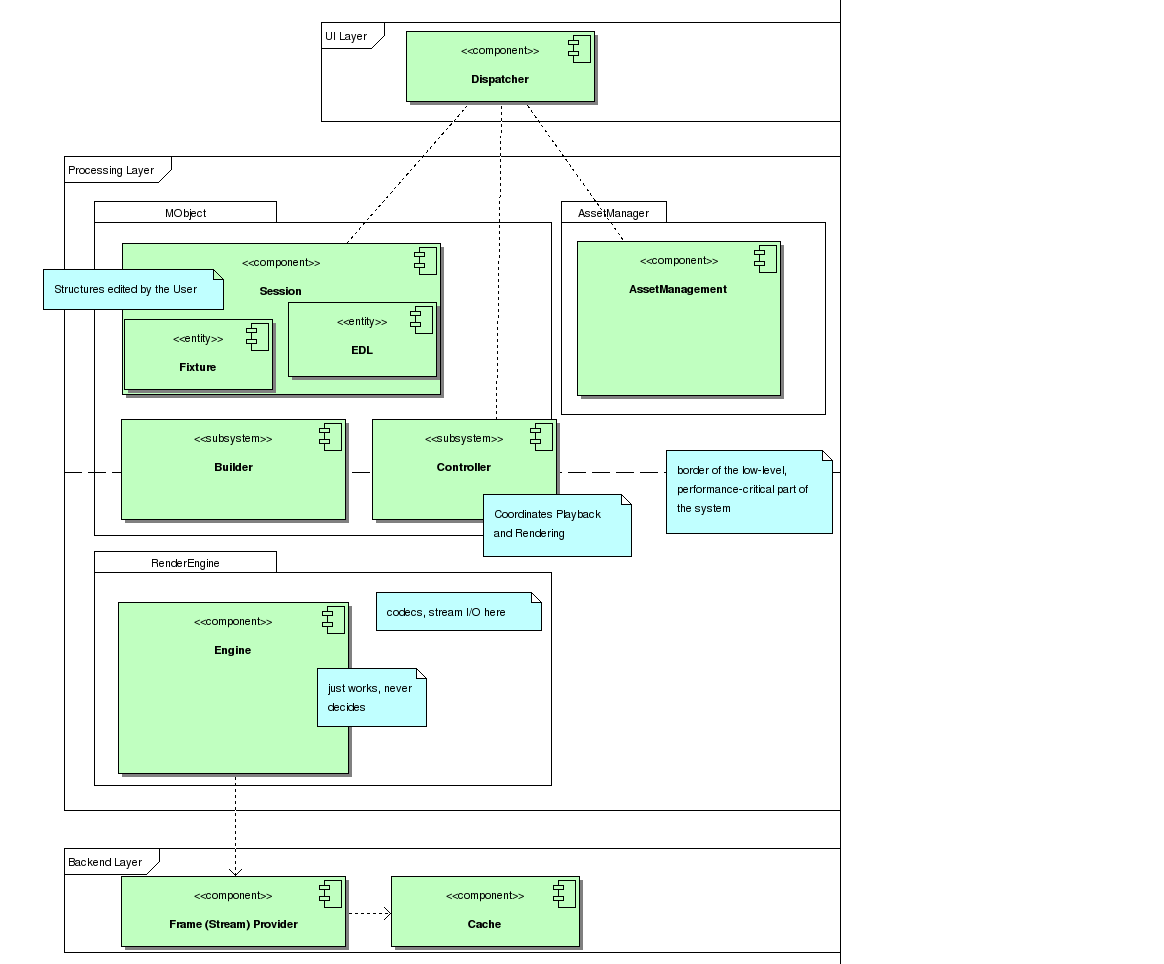Click the Builder subsystem's icon

(x=330, y=436)
